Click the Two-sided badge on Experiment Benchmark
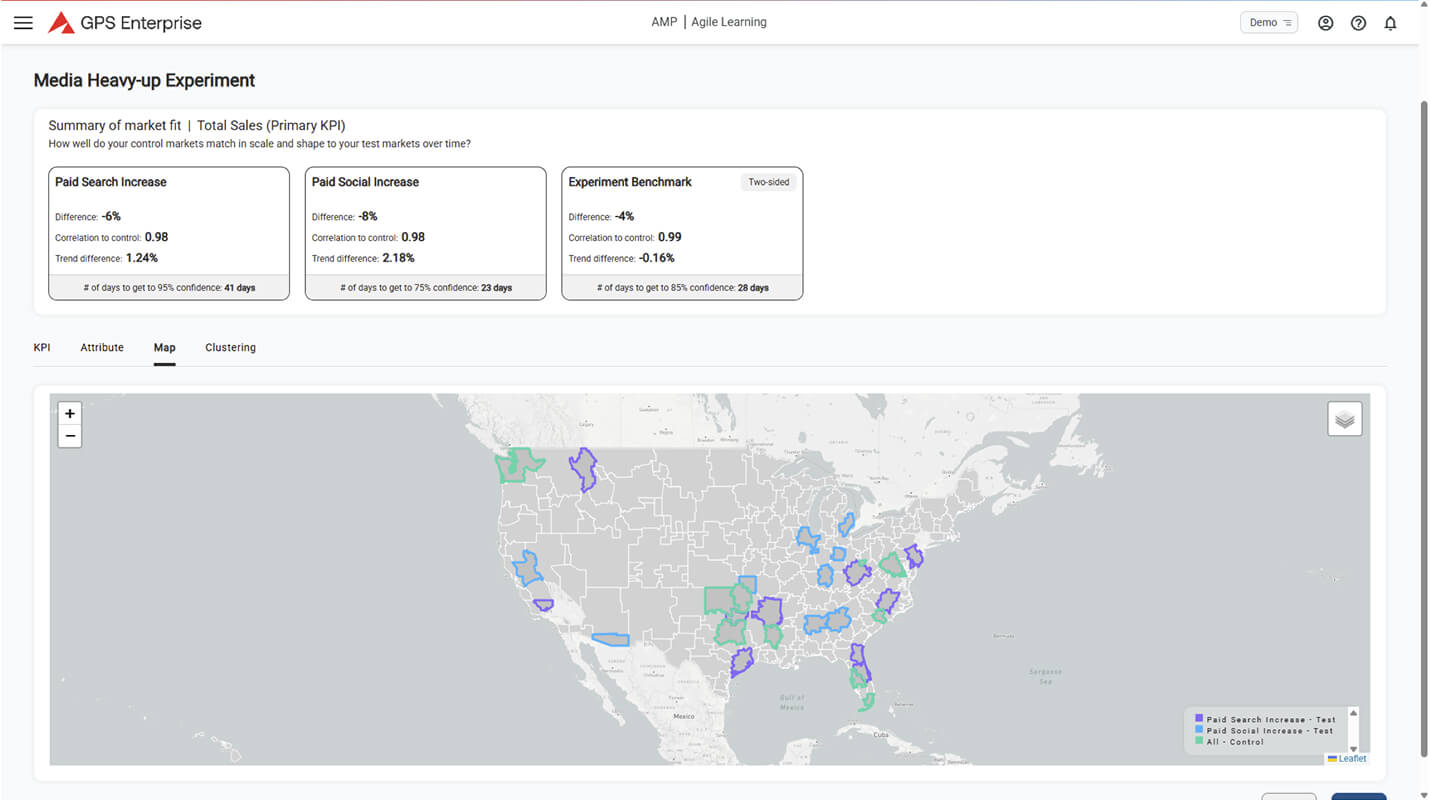The height and width of the screenshot is (800, 1430). coord(768,182)
